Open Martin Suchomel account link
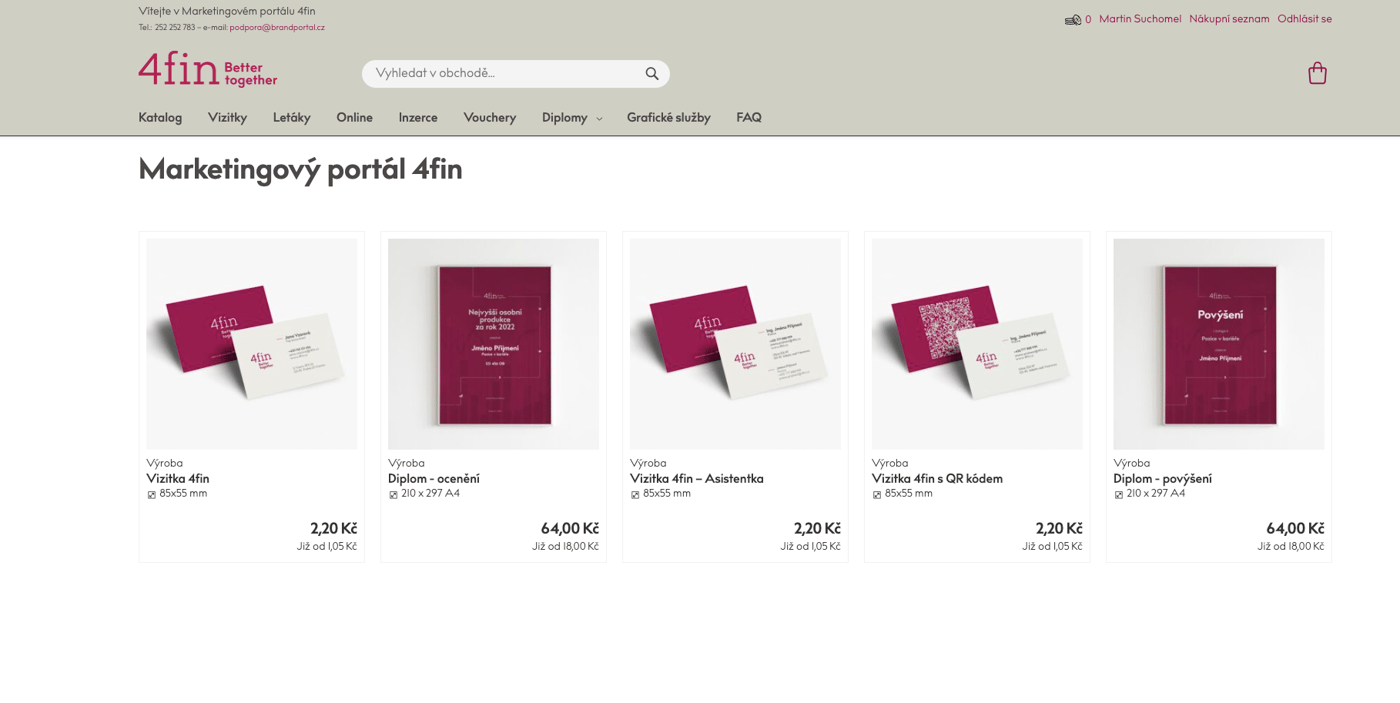Viewport: 1400px width, 703px height. click(1140, 19)
